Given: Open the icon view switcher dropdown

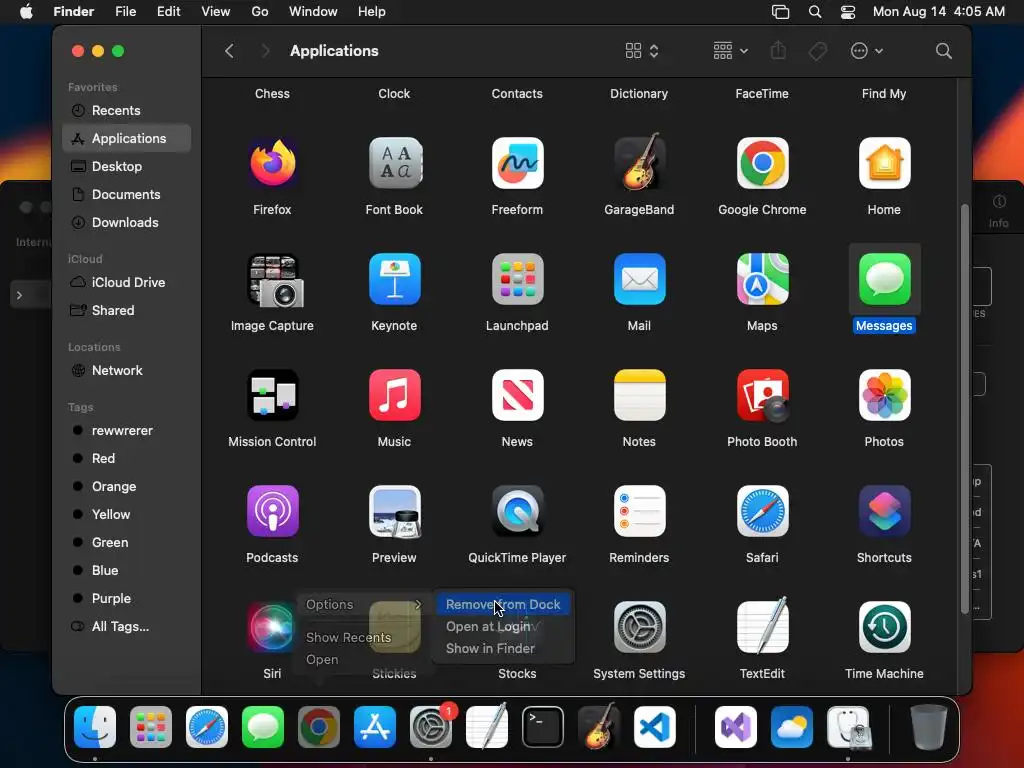Looking at the screenshot, I should 642,51.
